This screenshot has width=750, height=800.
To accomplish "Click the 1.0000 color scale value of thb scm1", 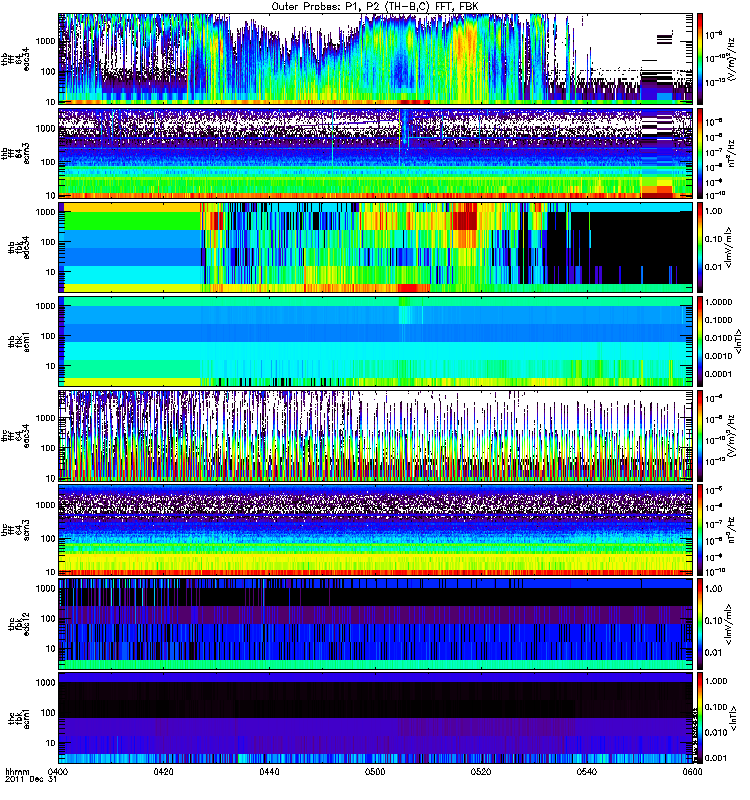I will 718,302.
